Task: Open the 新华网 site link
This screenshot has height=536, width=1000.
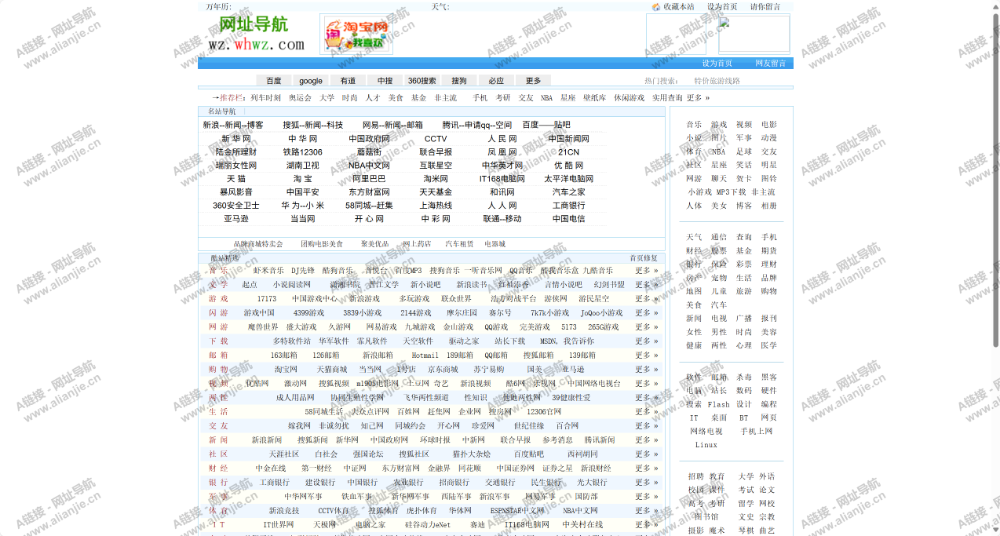Action: pyautogui.click(x=236, y=138)
